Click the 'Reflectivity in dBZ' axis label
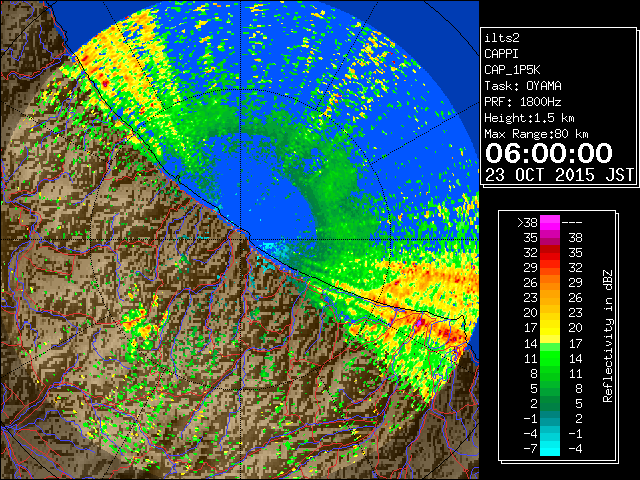 pyautogui.click(x=607, y=336)
